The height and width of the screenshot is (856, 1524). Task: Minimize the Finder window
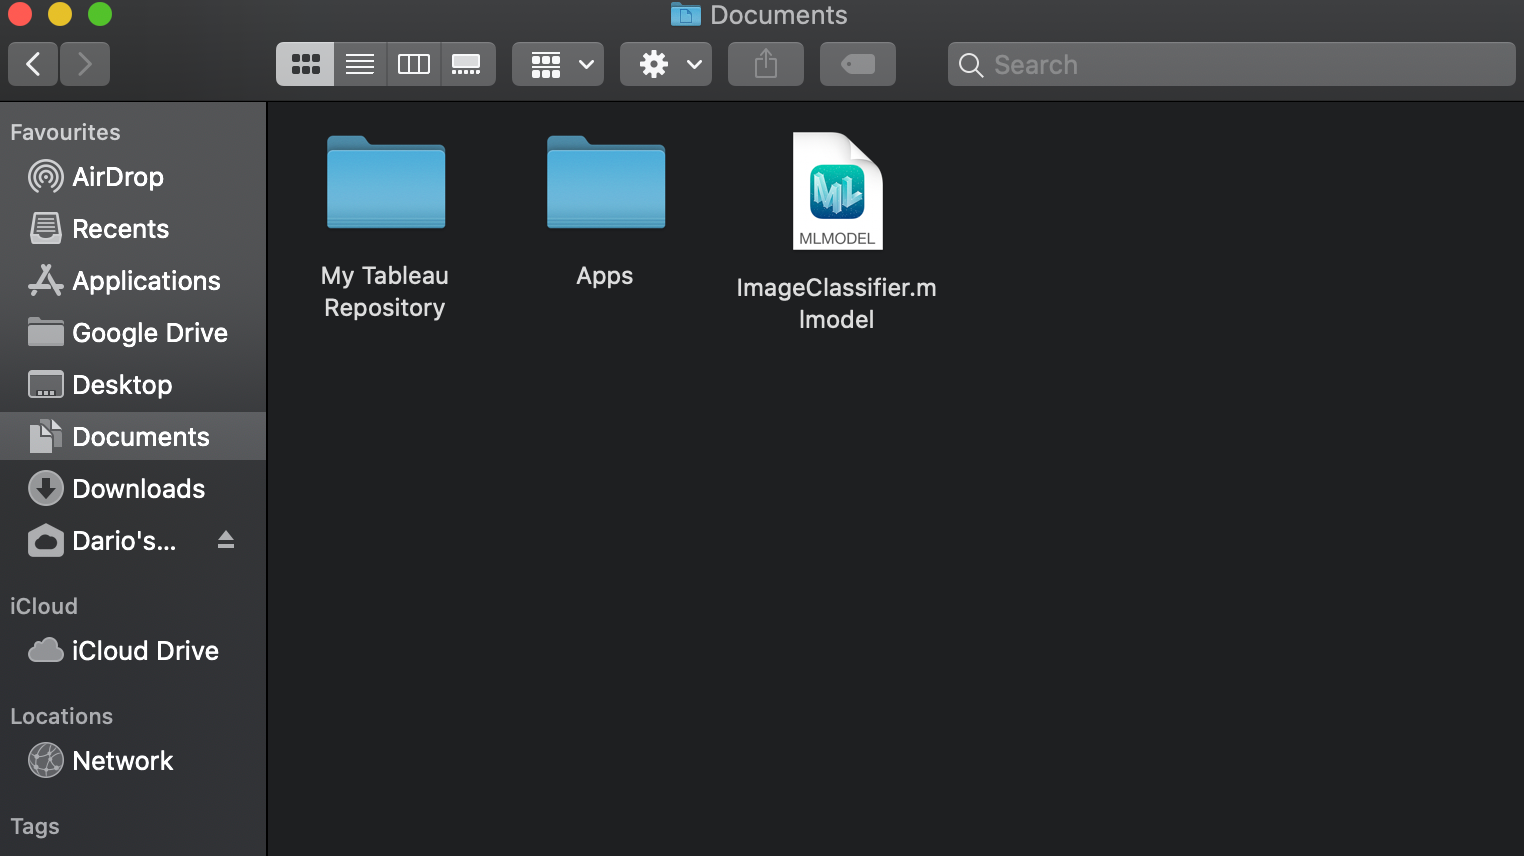(60, 14)
